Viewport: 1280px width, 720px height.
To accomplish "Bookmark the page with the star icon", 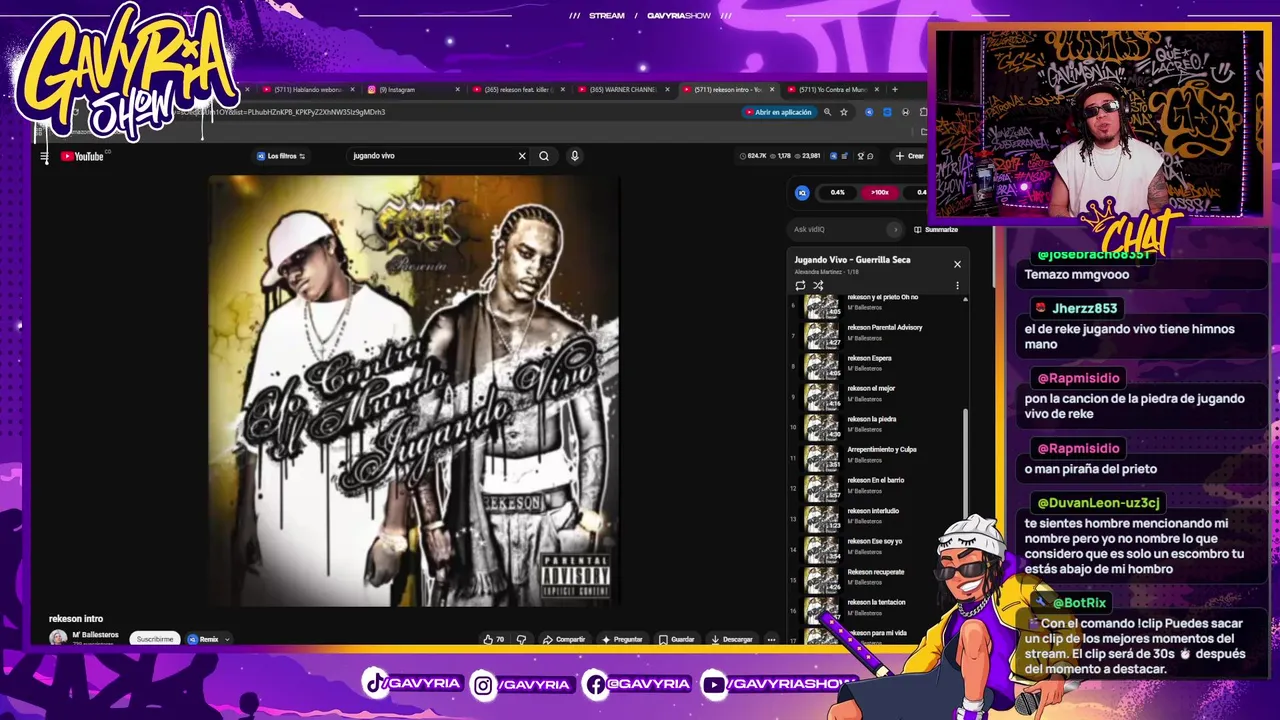I will (843, 112).
